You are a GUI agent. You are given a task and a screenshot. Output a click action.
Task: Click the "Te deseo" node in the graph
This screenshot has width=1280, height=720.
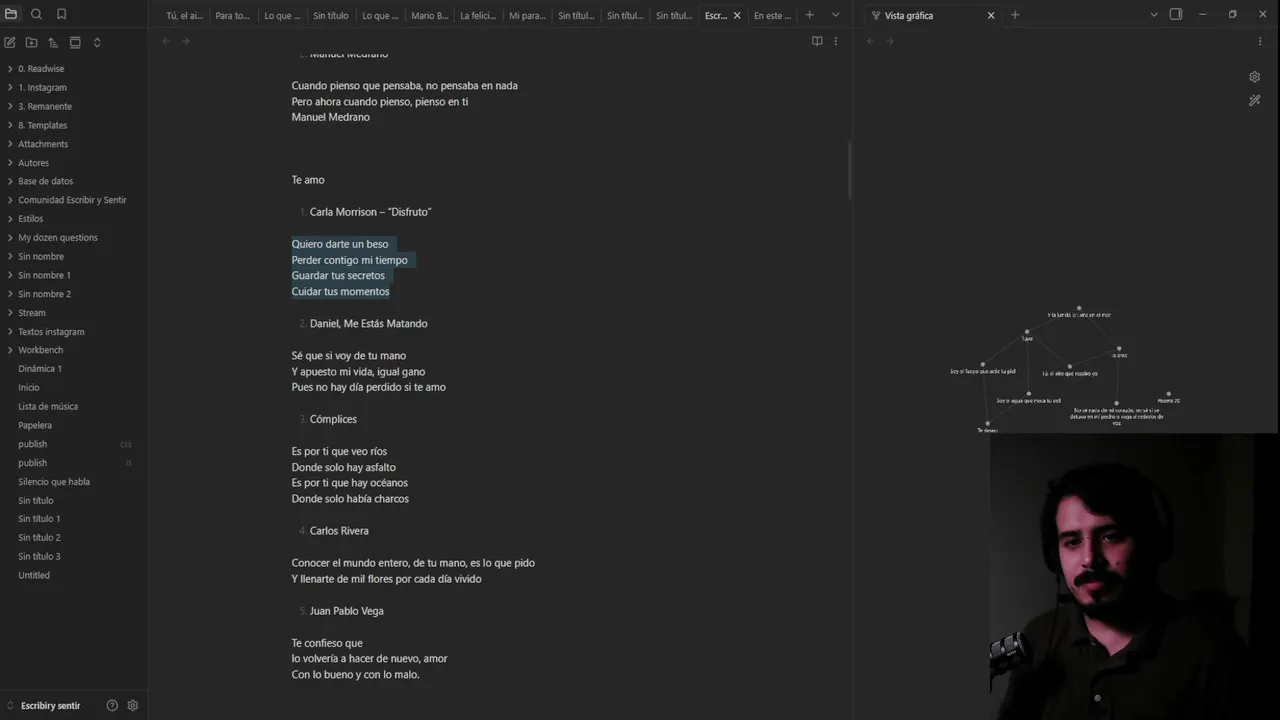(x=987, y=424)
